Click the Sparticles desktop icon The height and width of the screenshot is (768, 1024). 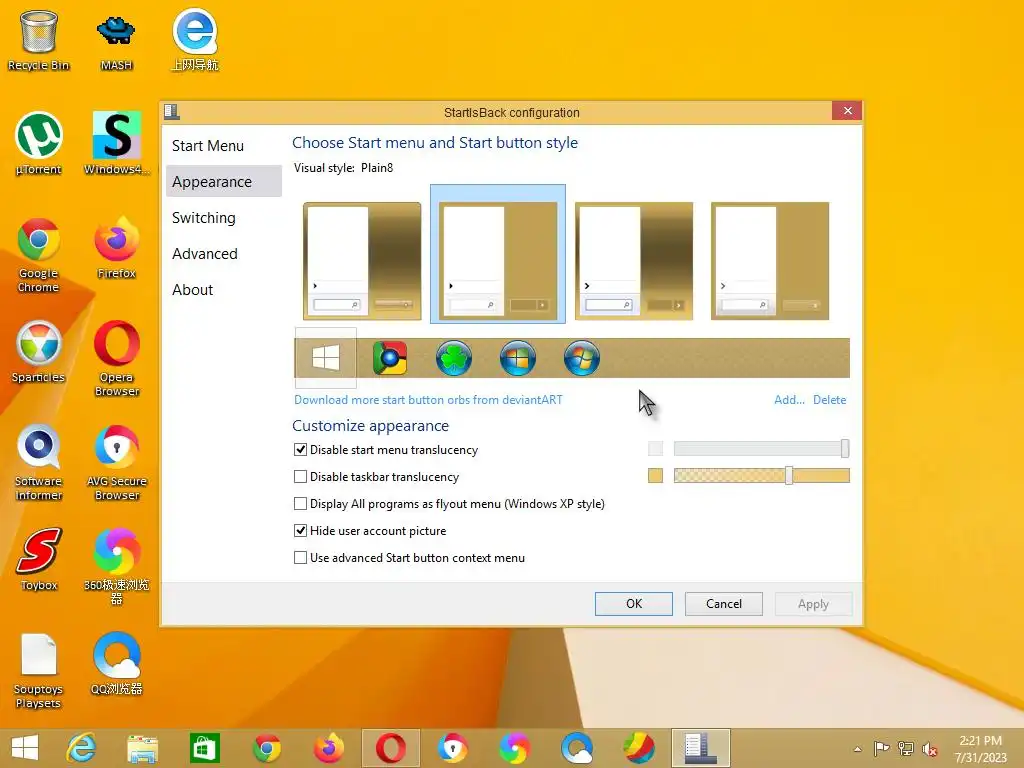click(39, 351)
